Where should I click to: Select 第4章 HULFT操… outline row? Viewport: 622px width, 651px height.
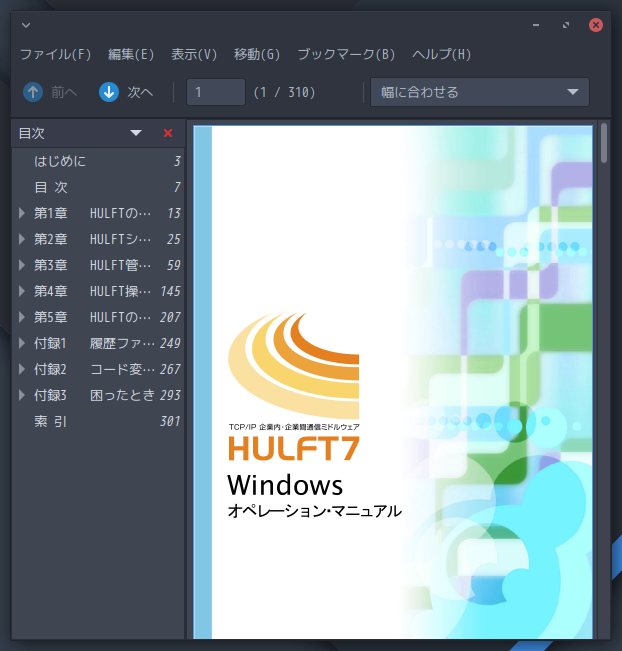click(x=98, y=291)
